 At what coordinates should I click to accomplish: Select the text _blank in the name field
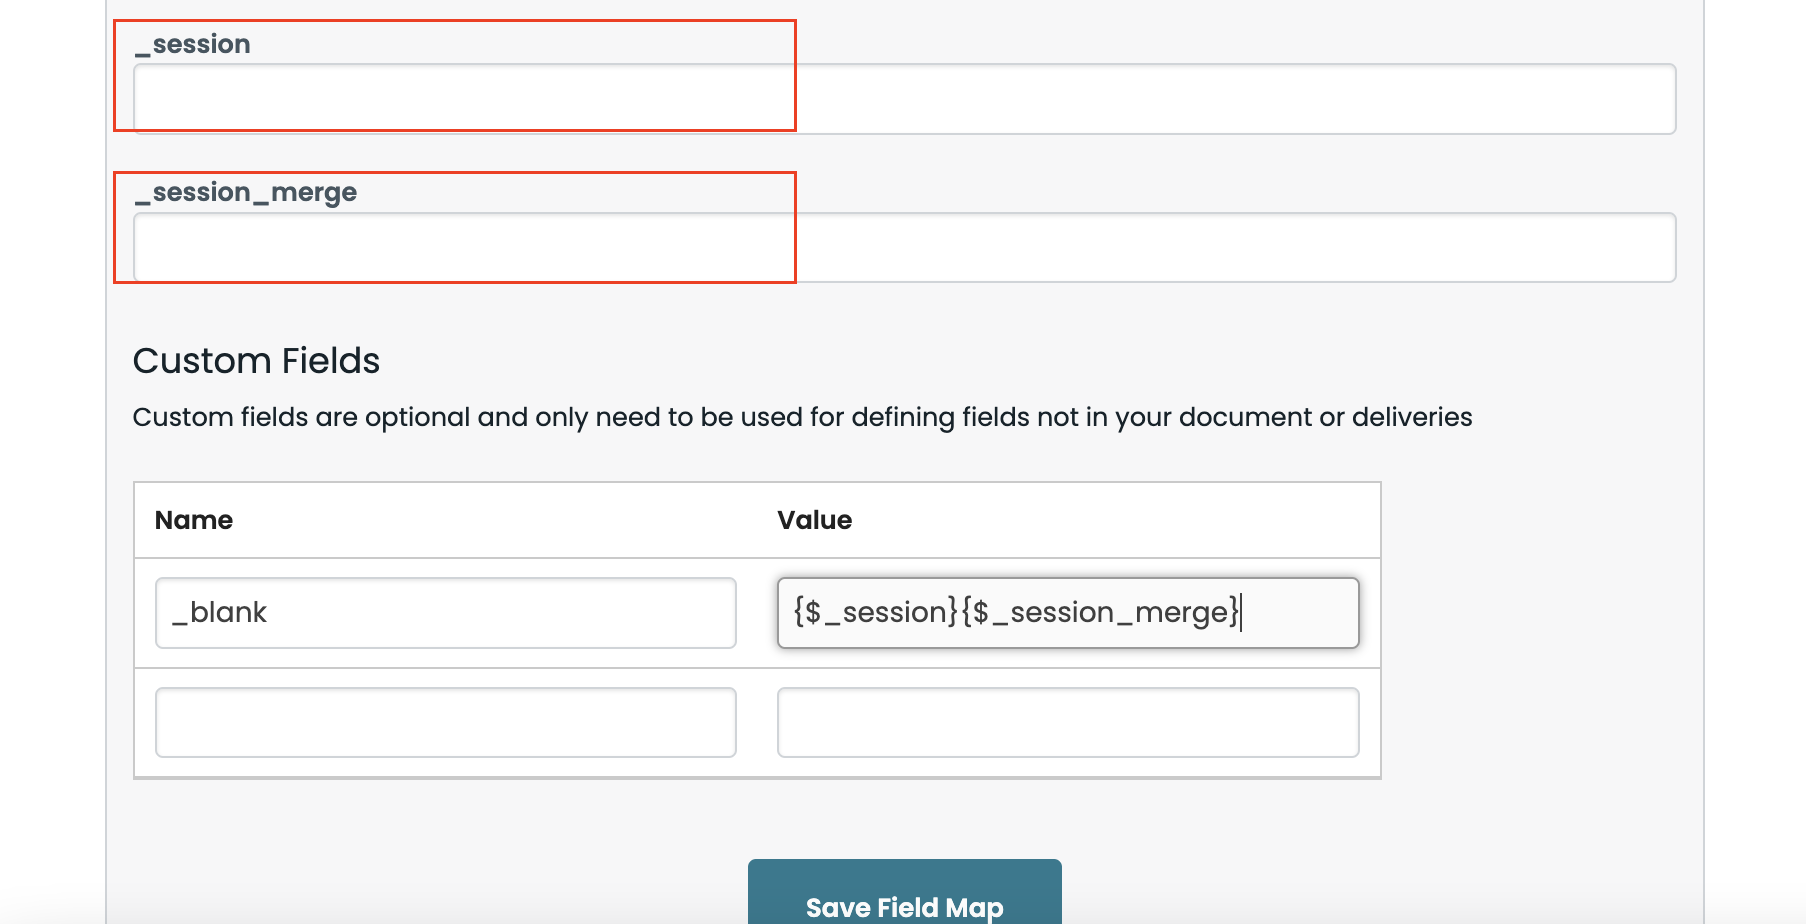[220, 612]
